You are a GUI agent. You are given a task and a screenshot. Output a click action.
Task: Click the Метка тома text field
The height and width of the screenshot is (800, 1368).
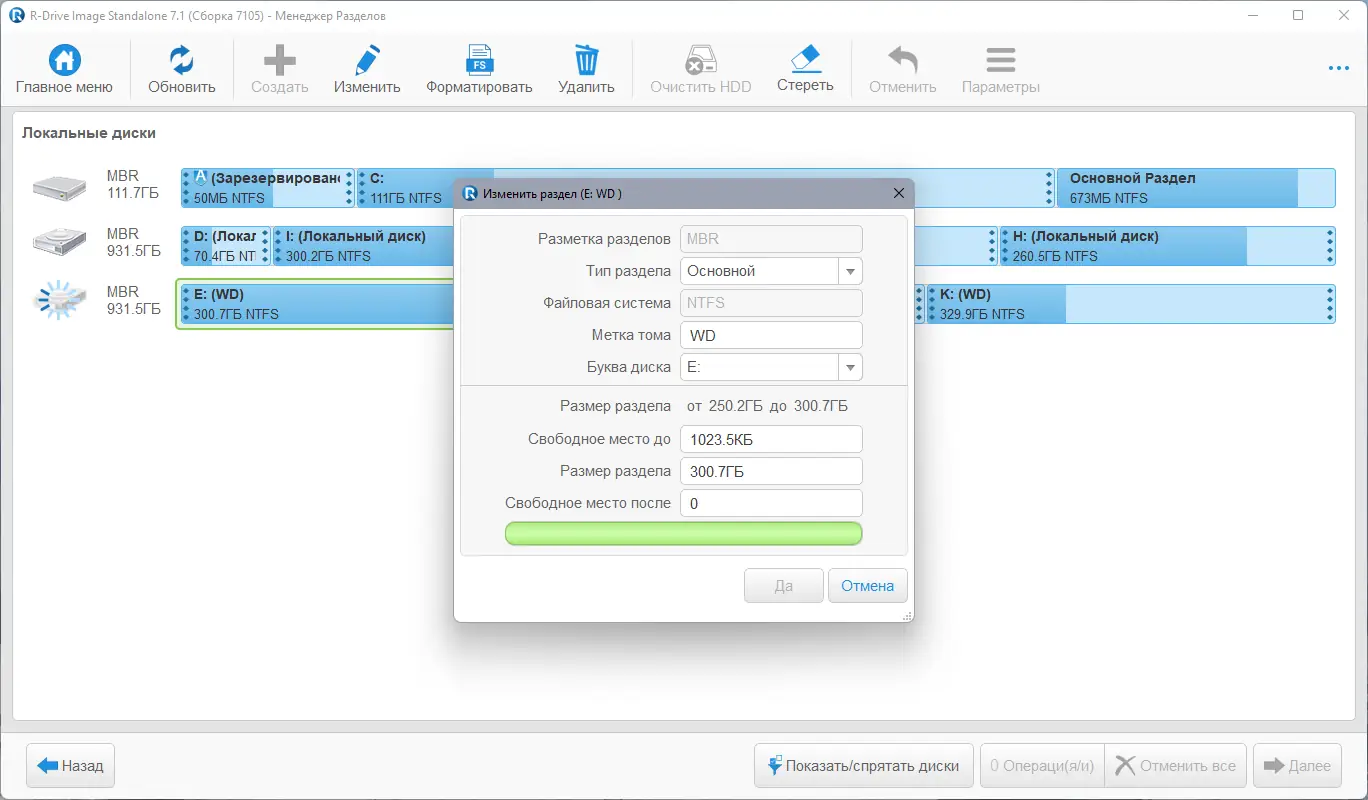coord(771,335)
